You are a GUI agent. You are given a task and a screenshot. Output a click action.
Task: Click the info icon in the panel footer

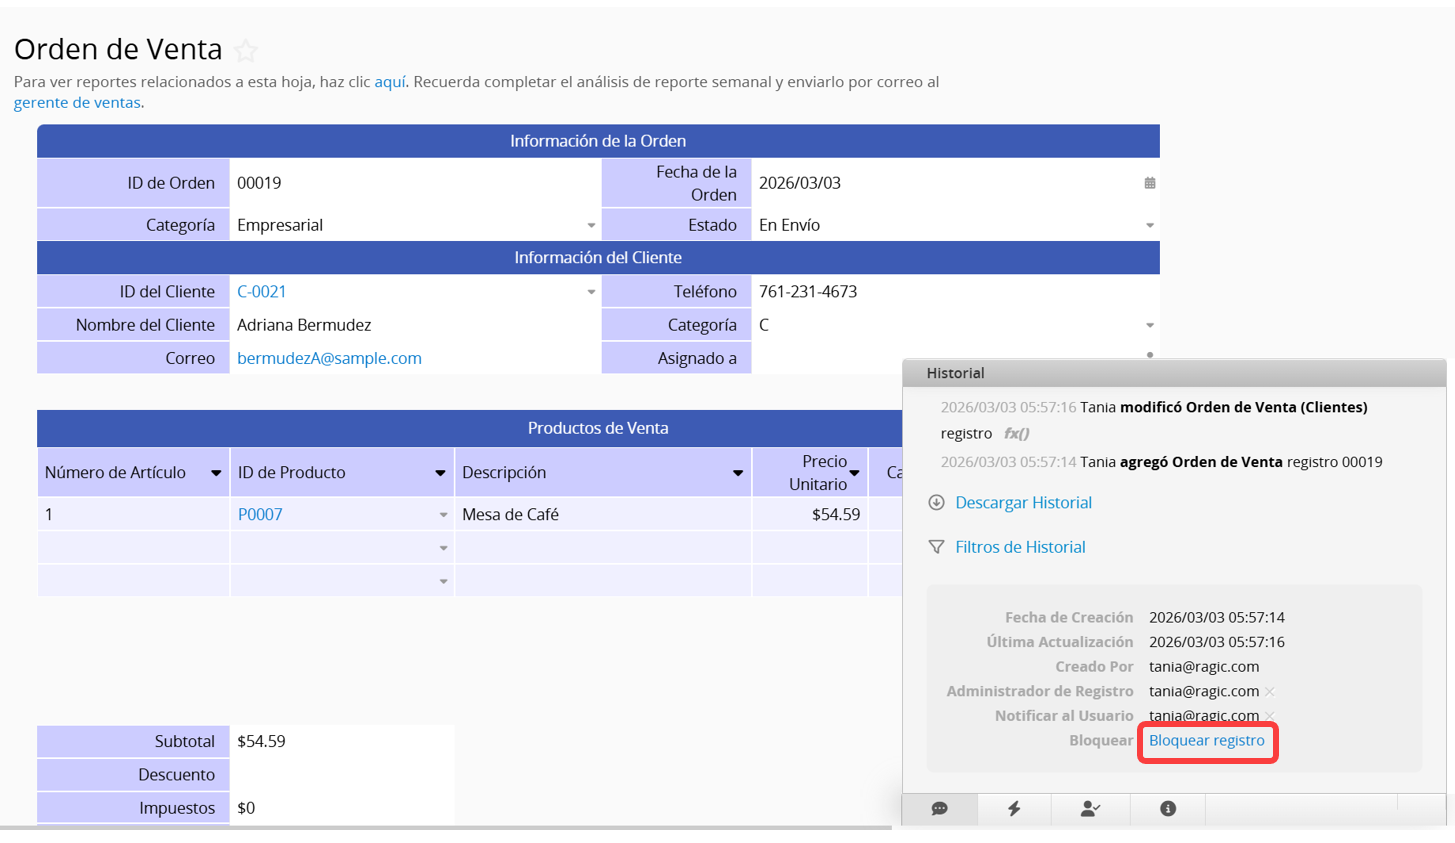click(1167, 809)
